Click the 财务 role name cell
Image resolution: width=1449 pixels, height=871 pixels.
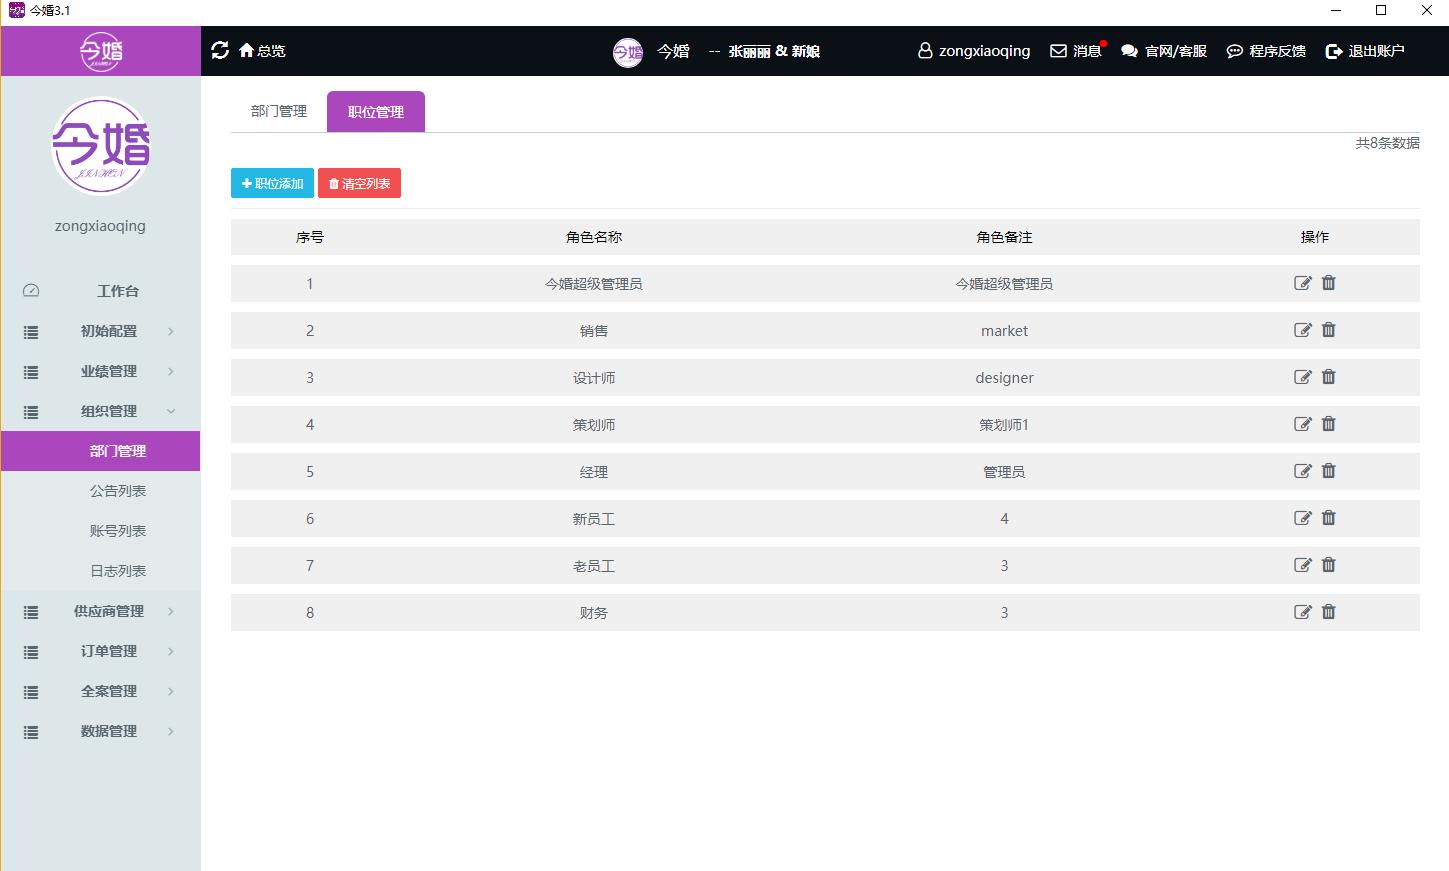[594, 613]
